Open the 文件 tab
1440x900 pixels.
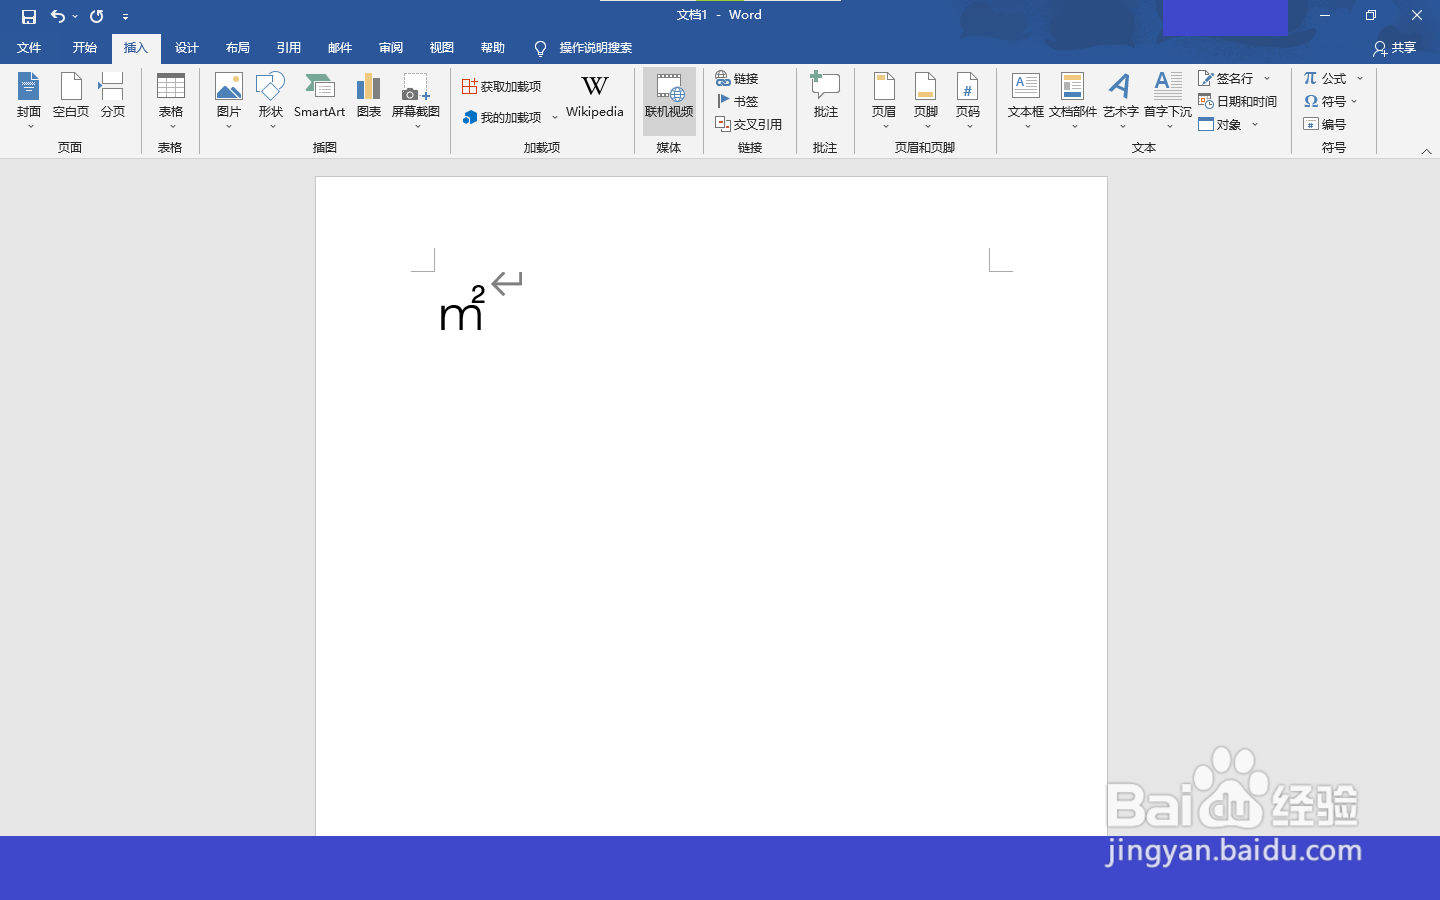point(29,48)
